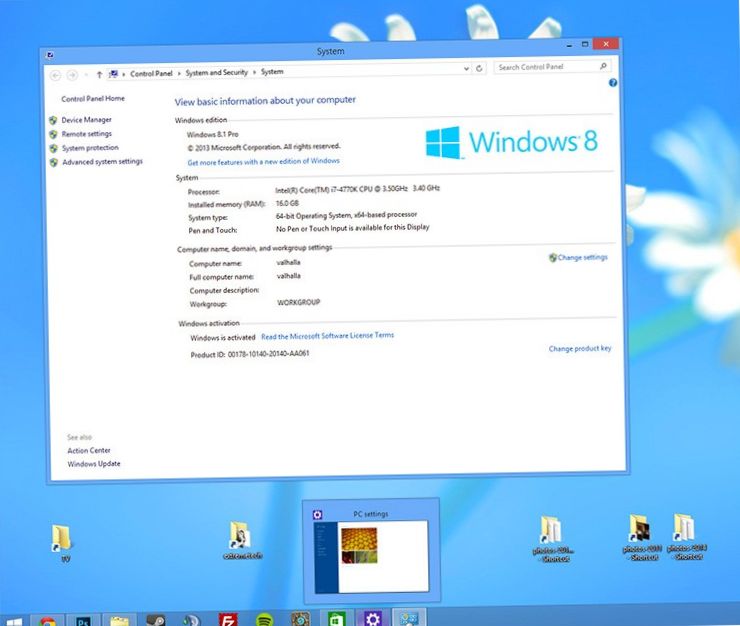Go to Control Panel Home
This screenshot has height=626, width=740.
coord(93,99)
